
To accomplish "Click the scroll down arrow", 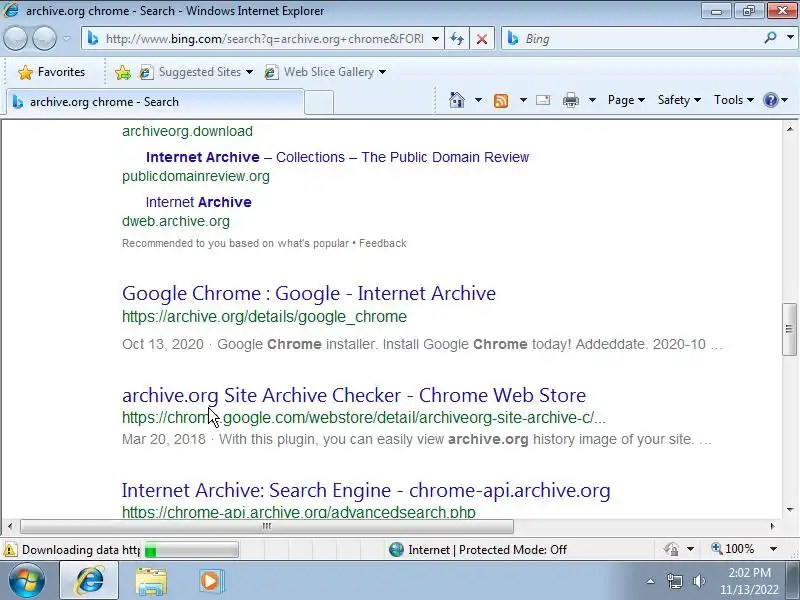I will pos(789,510).
